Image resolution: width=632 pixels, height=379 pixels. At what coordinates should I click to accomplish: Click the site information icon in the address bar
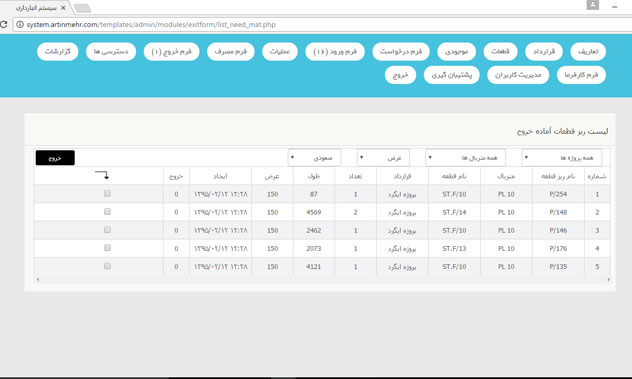click(x=20, y=25)
